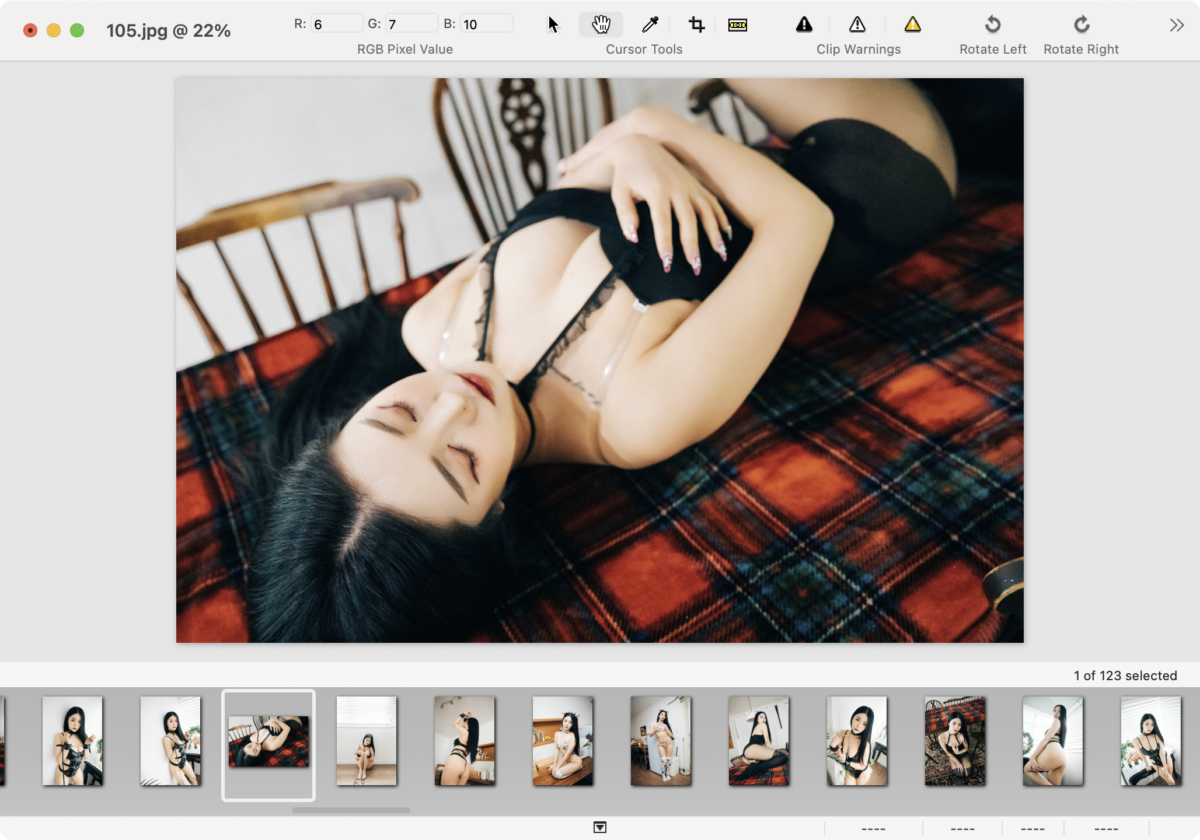Rotate the image right
Viewport: 1200px width, 840px height.
click(x=1081, y=24)
